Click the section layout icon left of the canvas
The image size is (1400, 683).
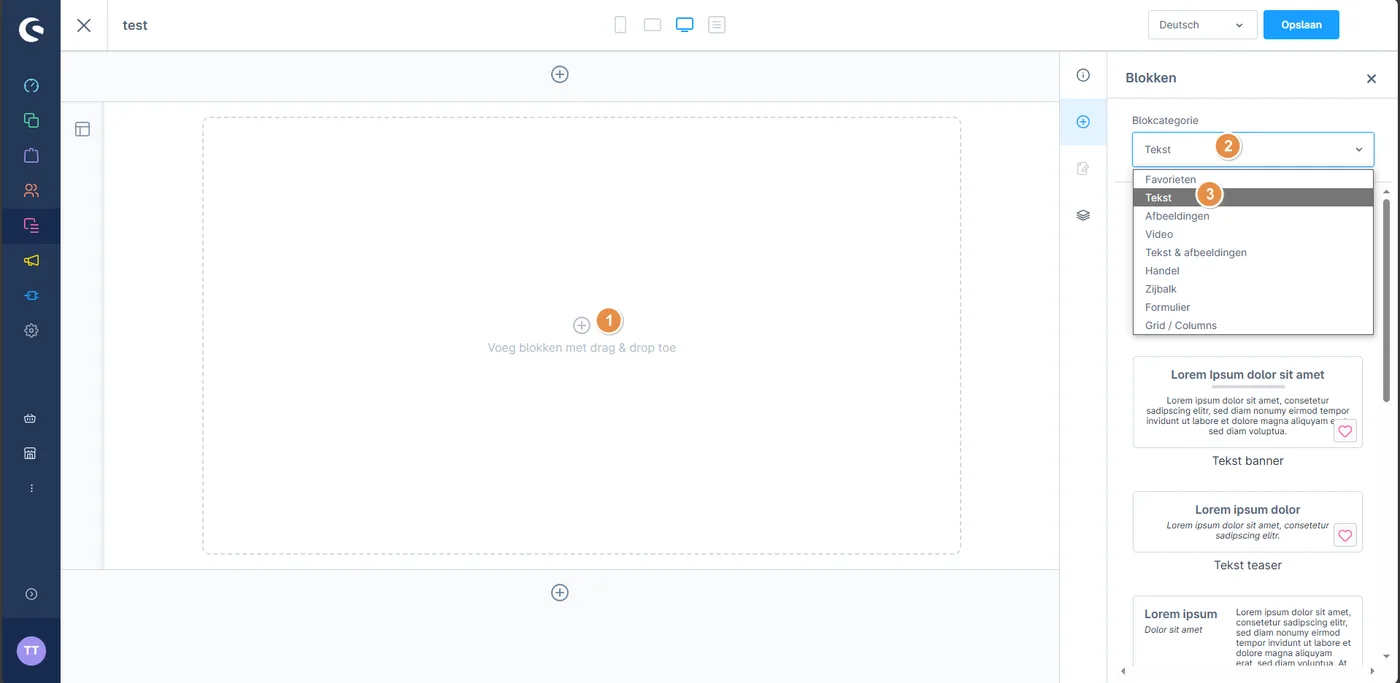[x=83, y=129]
